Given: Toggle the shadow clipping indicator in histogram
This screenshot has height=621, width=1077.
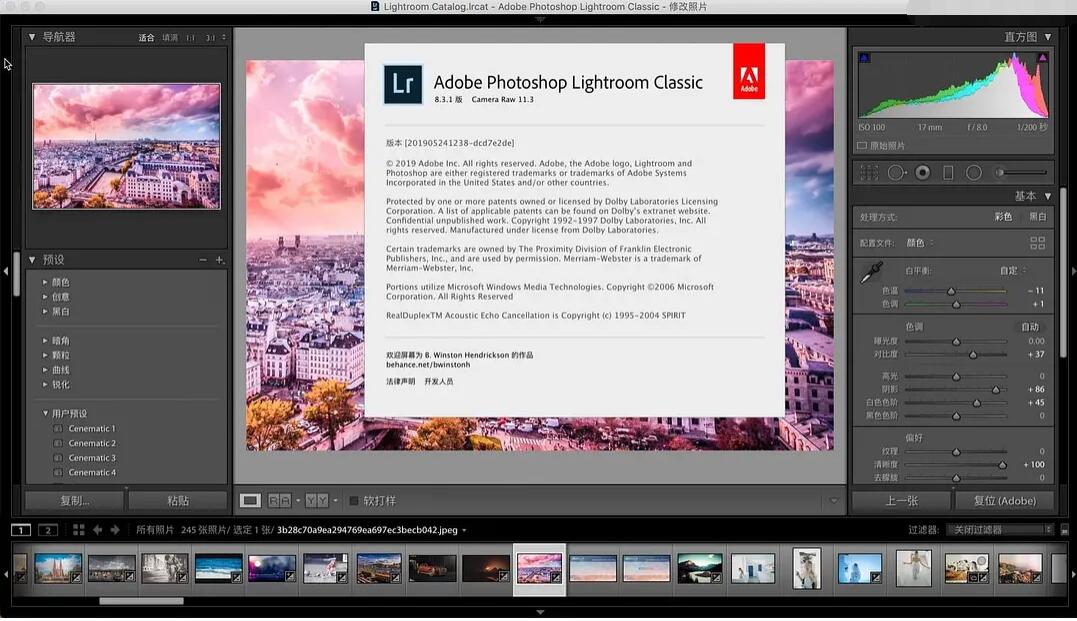Looking at the screenshot, I should [x=864, y=58].
